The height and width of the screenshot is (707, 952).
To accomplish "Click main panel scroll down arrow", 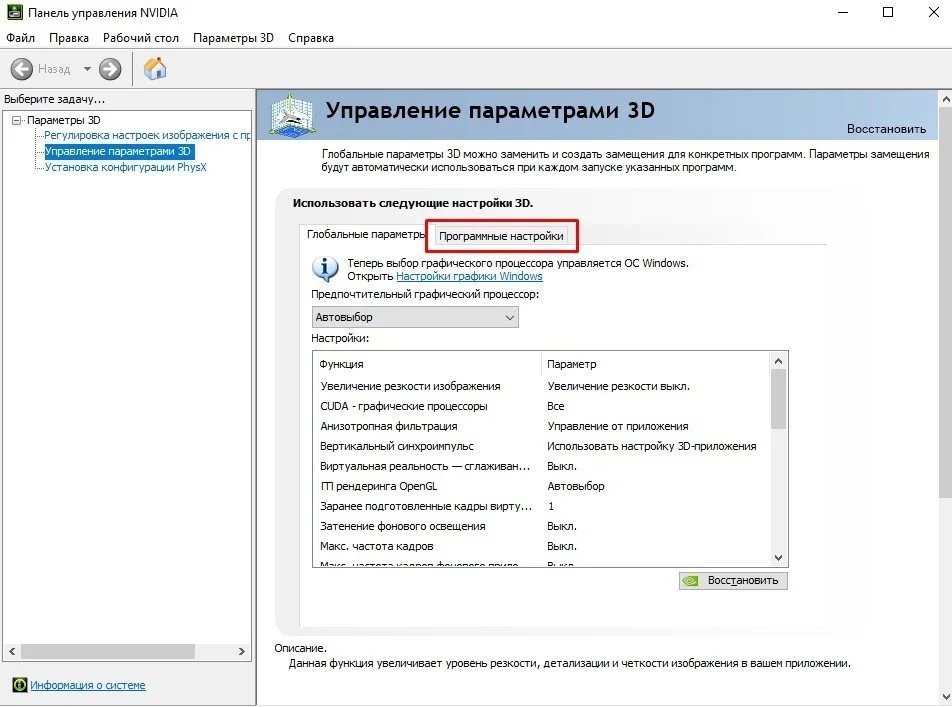I will (945, 697).
